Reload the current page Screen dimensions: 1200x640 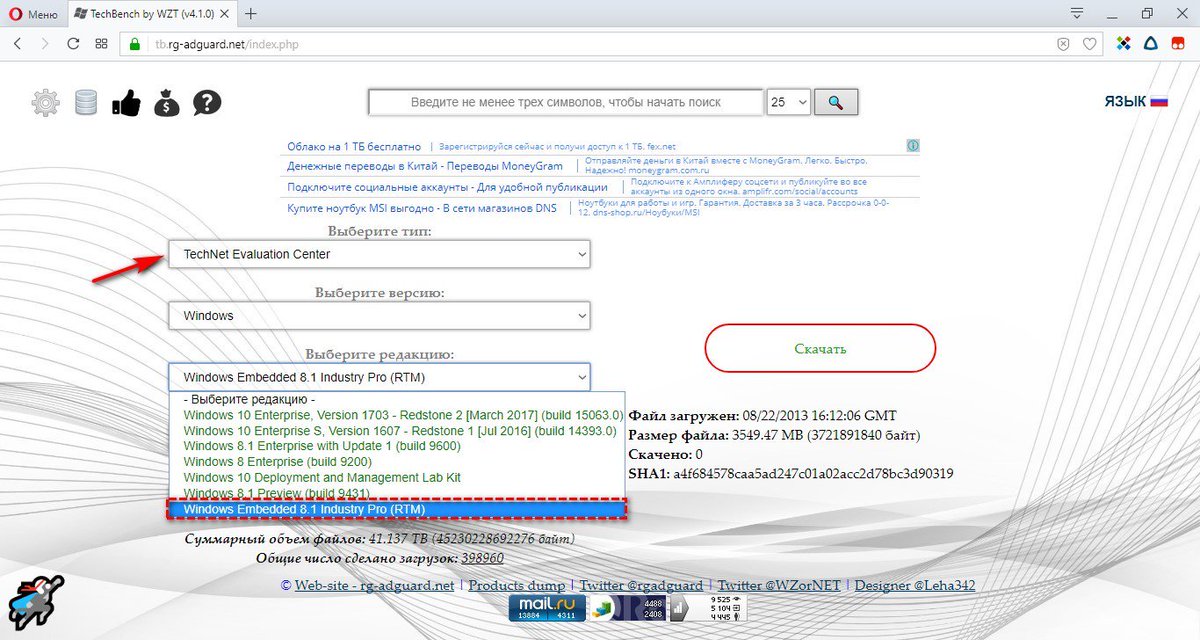(73, 44)
